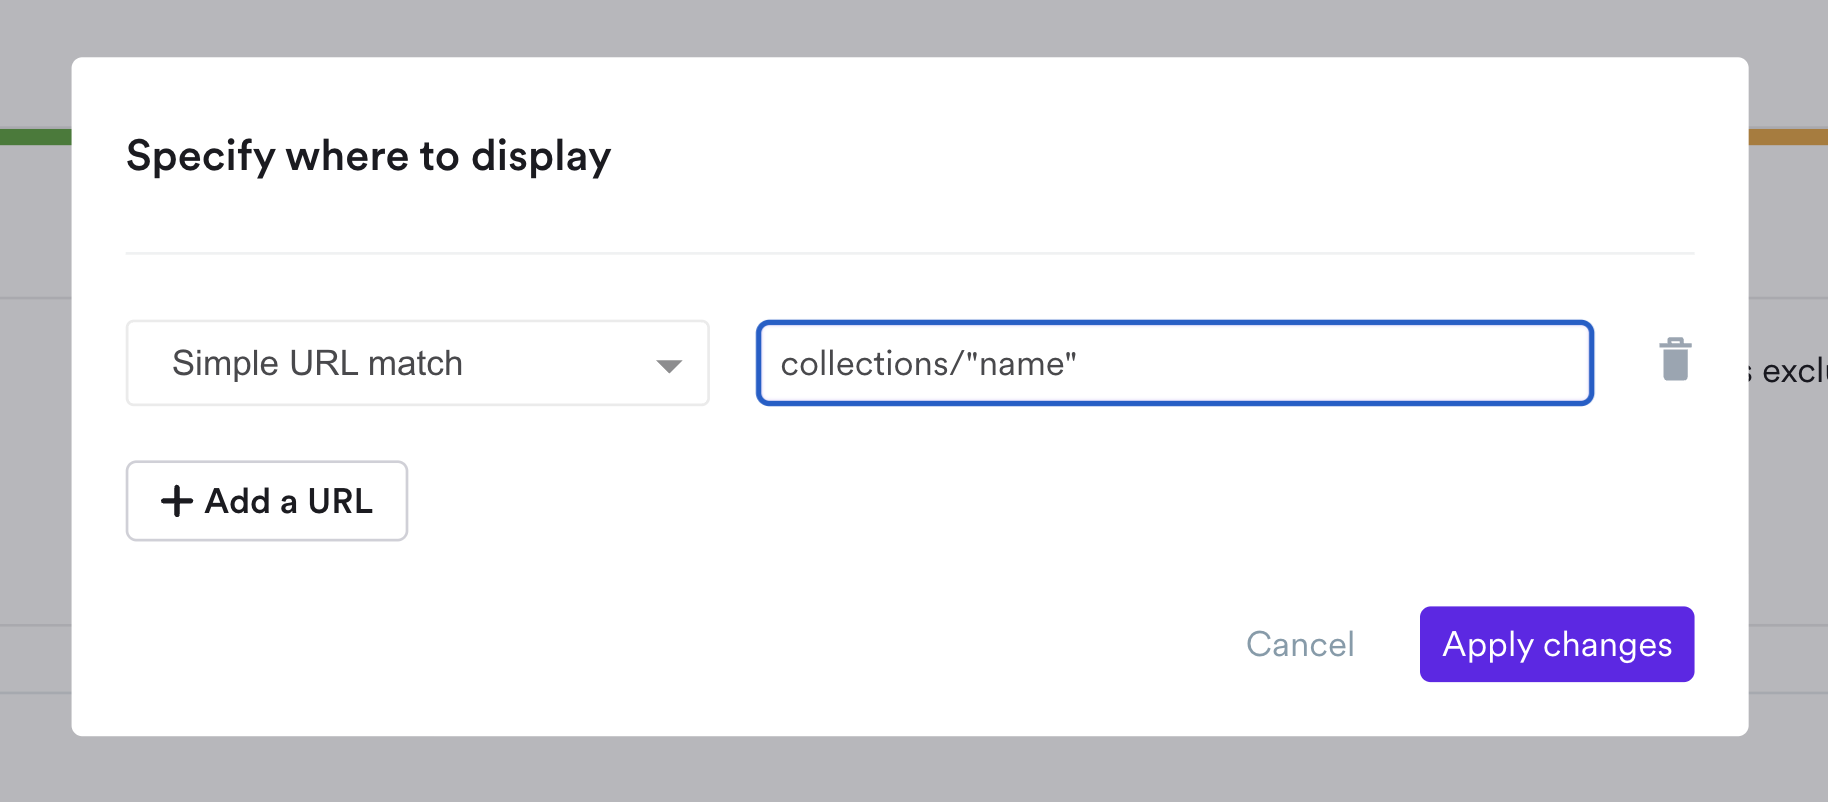Remove the collections/"name" entry via trash can
Image resolution: width=1828 pixels, height=802 pixels.
[x=1675, y=360]
